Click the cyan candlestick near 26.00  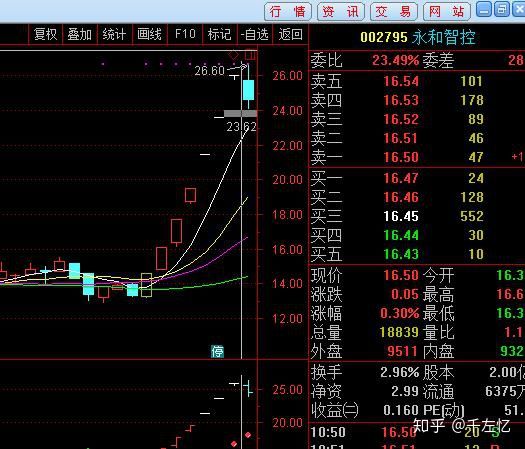248,90
